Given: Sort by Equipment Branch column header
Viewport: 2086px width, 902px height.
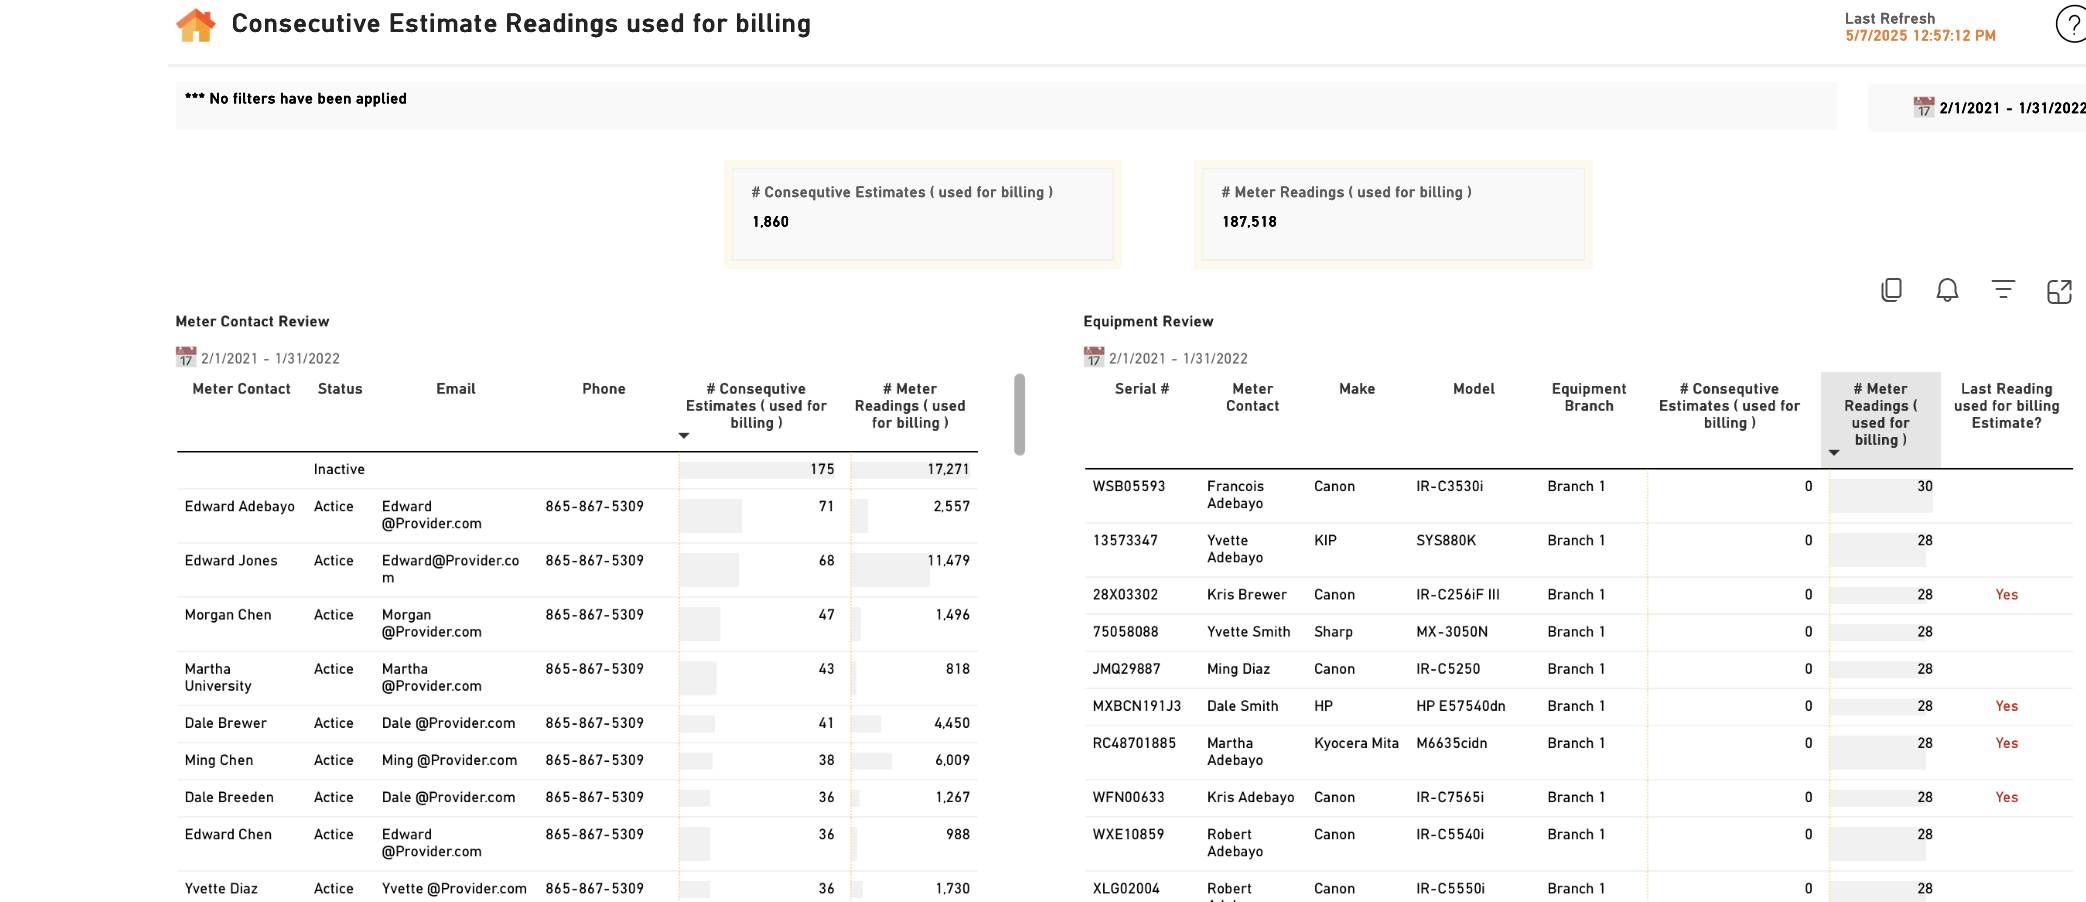Looking at the screenshot, I should (1589, 397).
